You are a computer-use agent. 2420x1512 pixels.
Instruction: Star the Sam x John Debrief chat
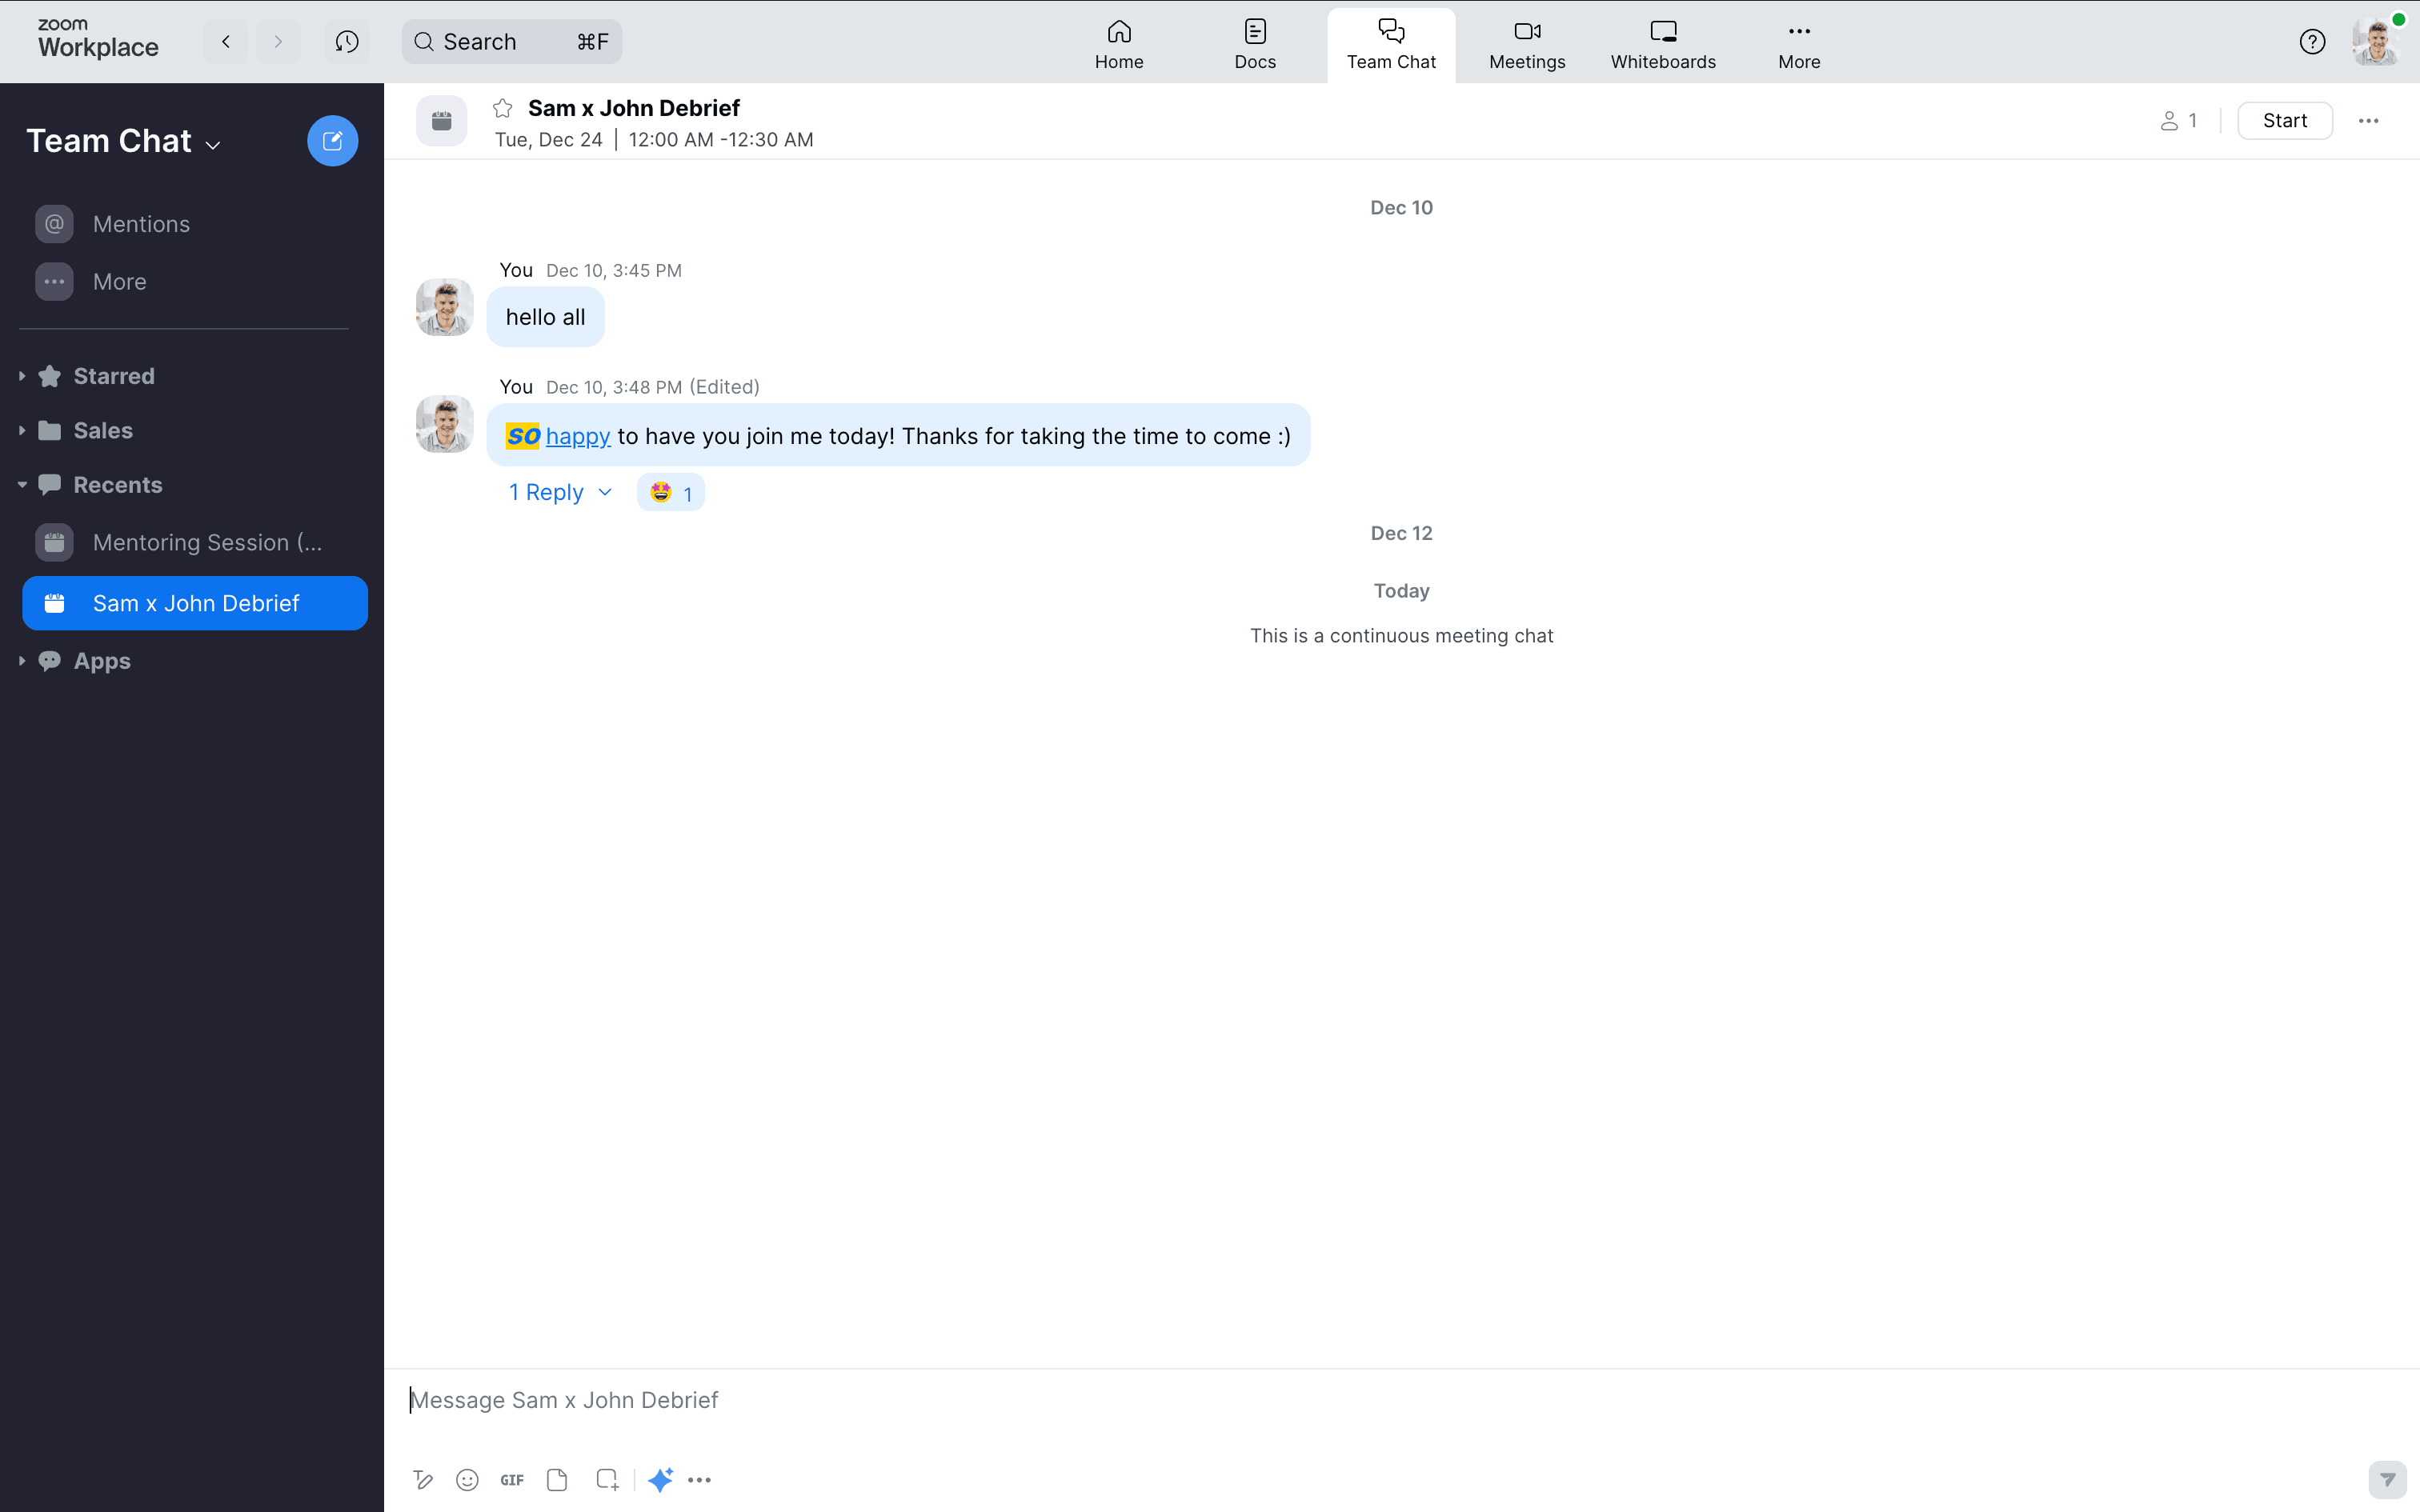[x=503, y=108]
